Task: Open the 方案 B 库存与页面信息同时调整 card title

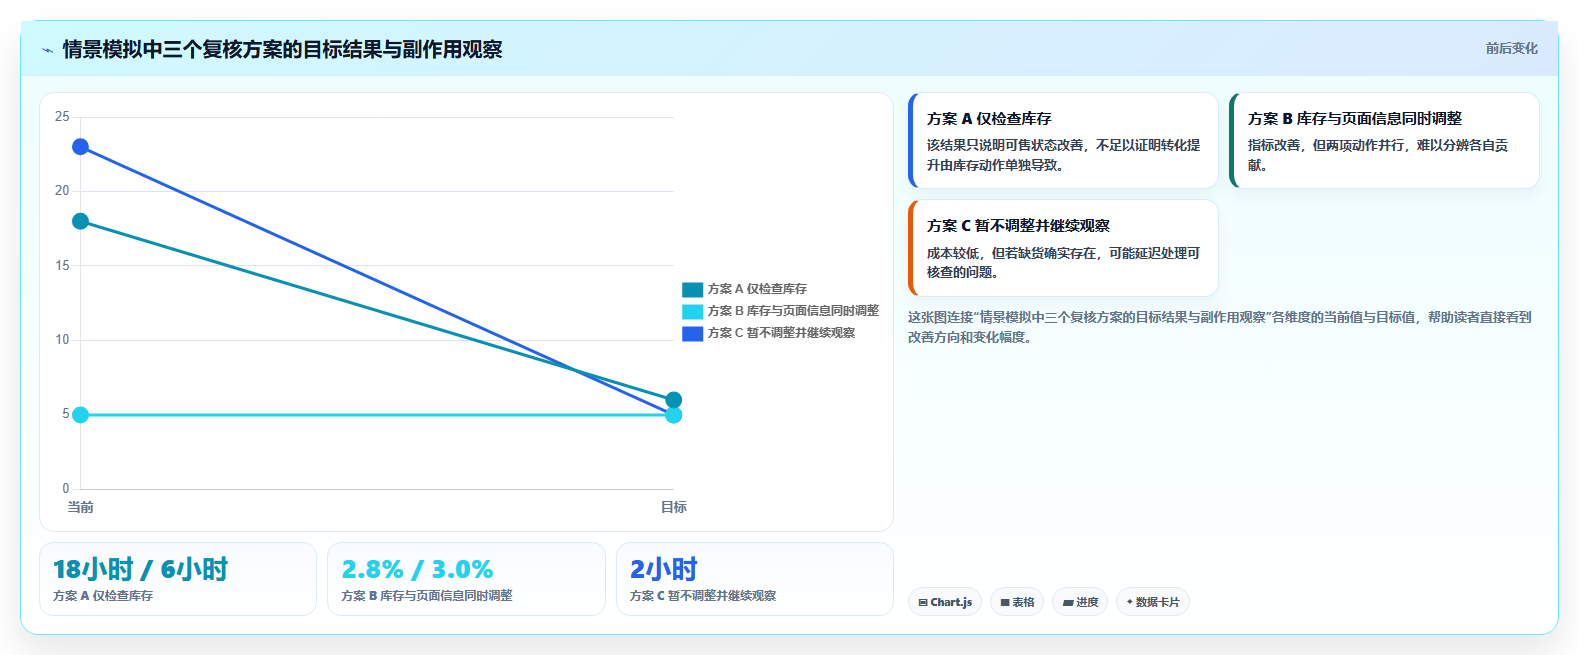Action: click(1354, 118)
